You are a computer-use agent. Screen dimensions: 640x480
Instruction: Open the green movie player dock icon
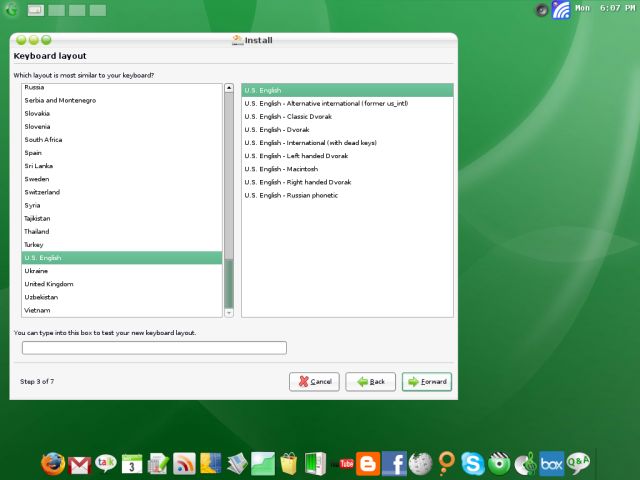pyautogui.click(x=499, y=464)
